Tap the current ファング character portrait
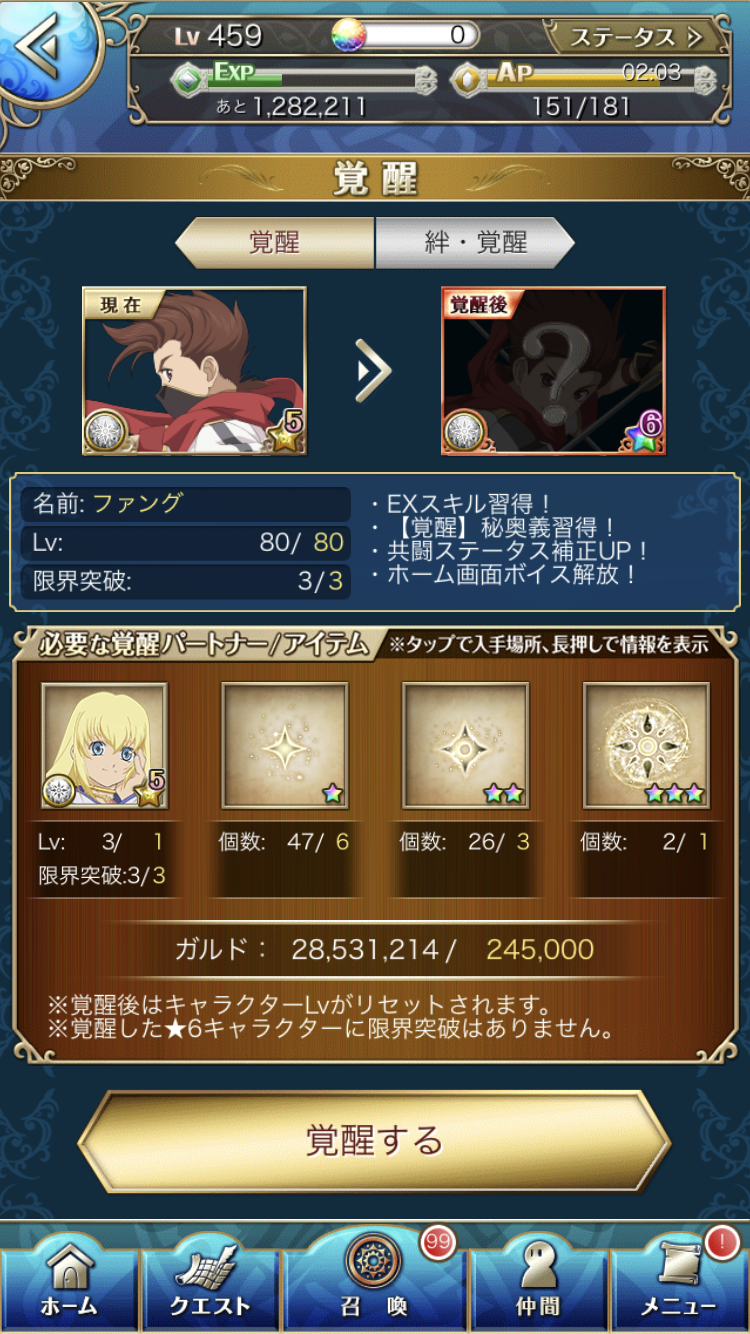Screen dimensions: 750x1334 pos(194,371)
